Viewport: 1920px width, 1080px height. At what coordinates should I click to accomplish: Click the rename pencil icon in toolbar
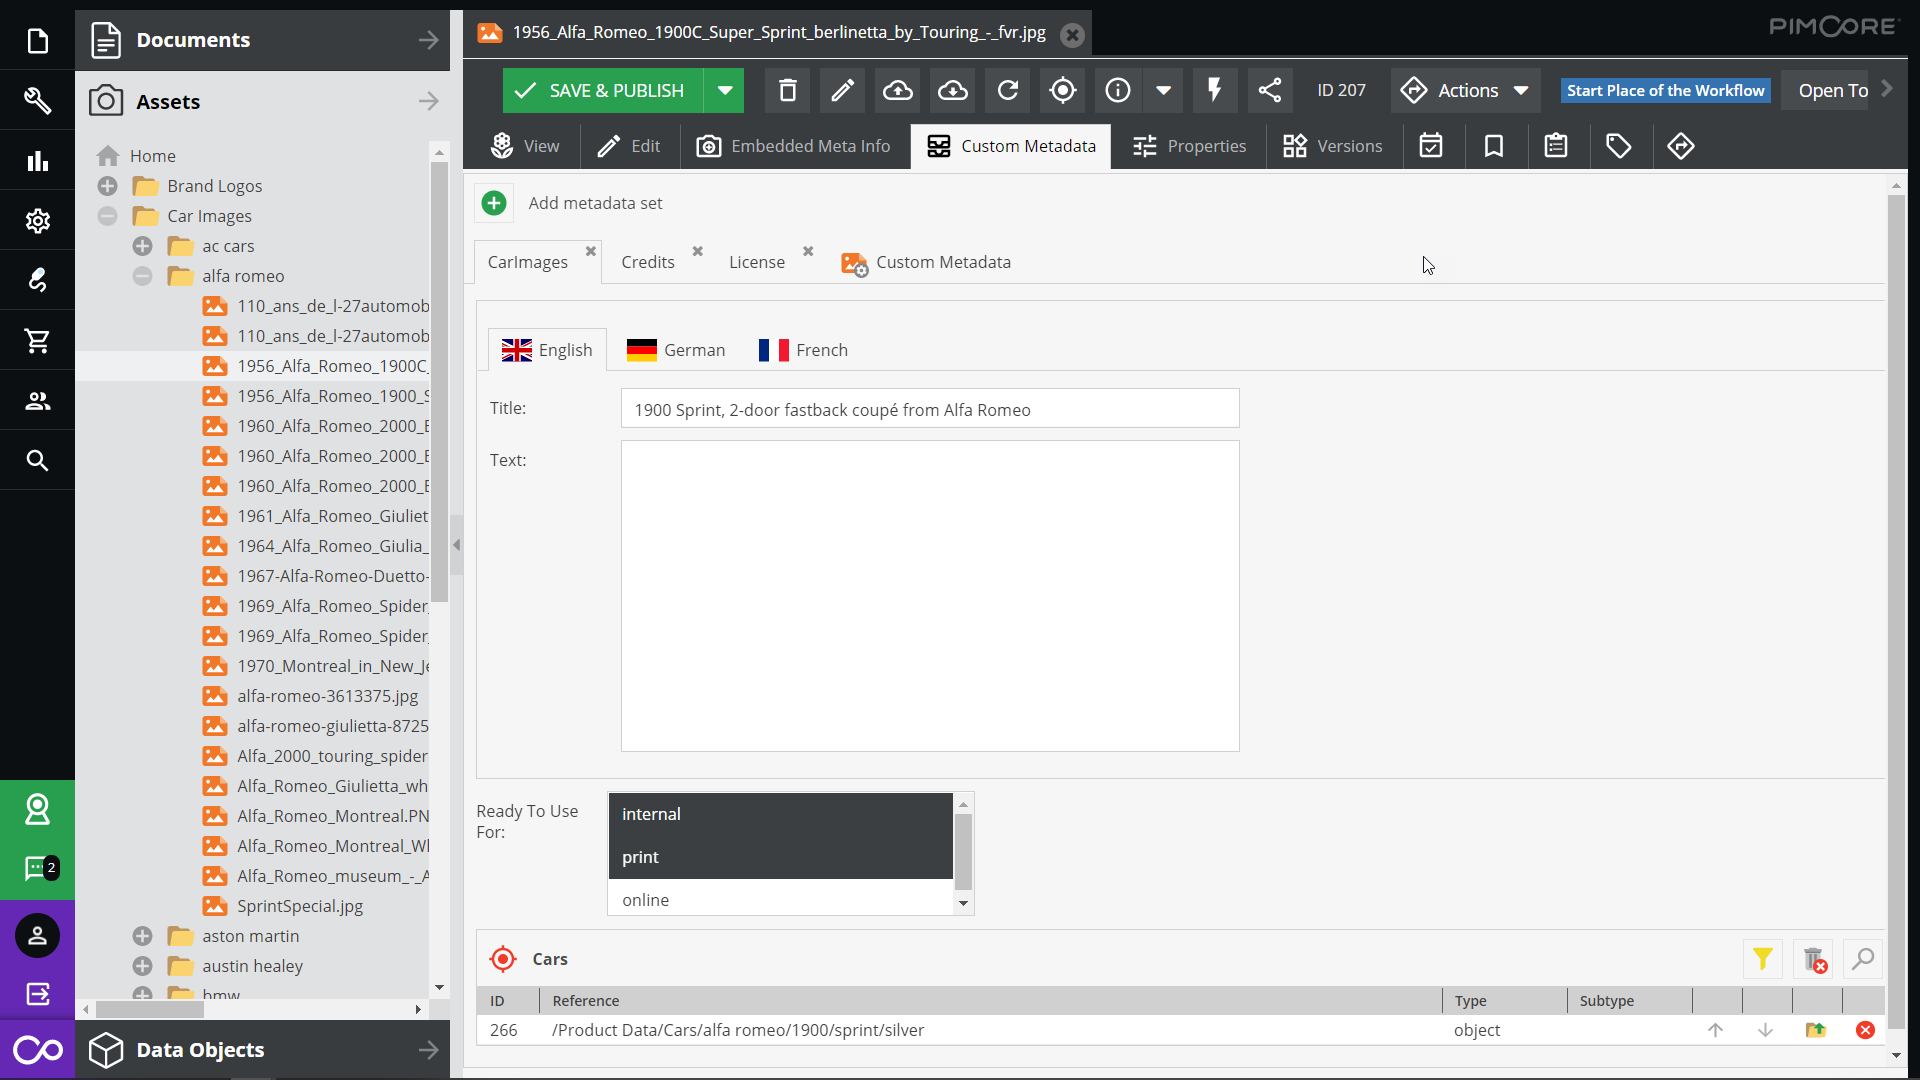click(842, 91)
